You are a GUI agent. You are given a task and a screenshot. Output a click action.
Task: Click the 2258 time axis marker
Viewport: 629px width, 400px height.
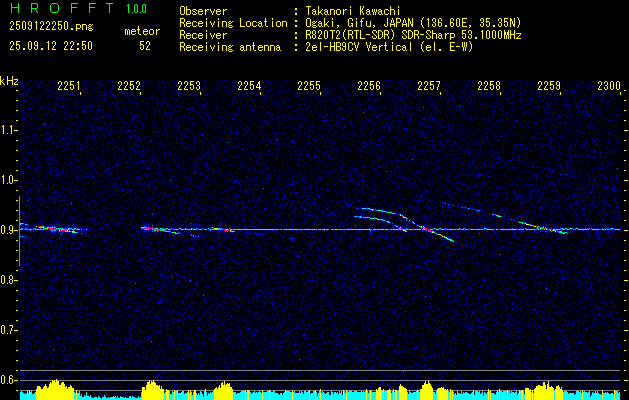[489, 86]
